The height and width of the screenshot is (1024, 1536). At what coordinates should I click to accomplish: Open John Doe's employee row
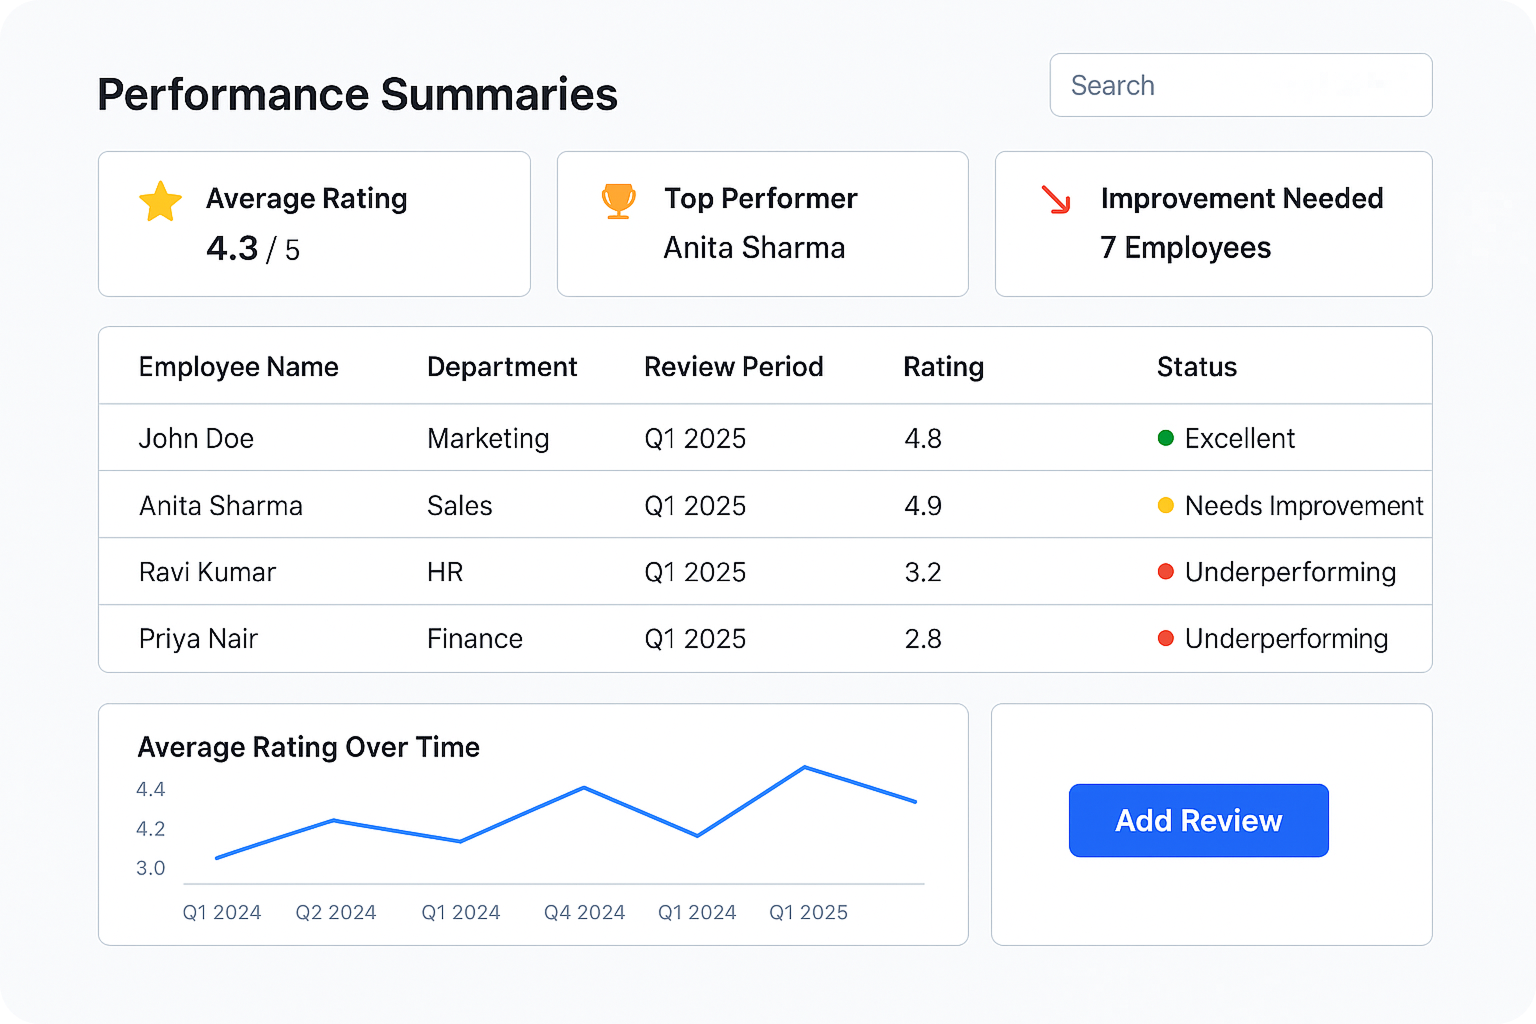[196, 438]
